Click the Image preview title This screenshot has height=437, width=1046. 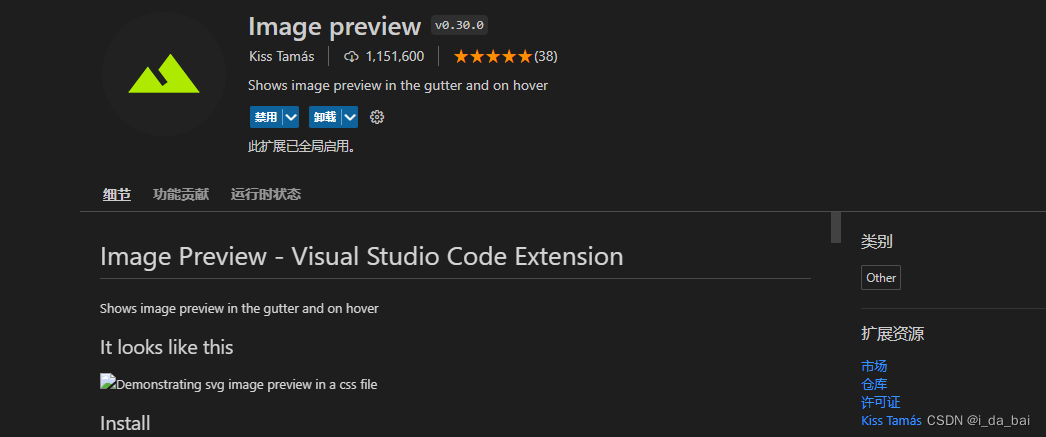coord(334,27)
